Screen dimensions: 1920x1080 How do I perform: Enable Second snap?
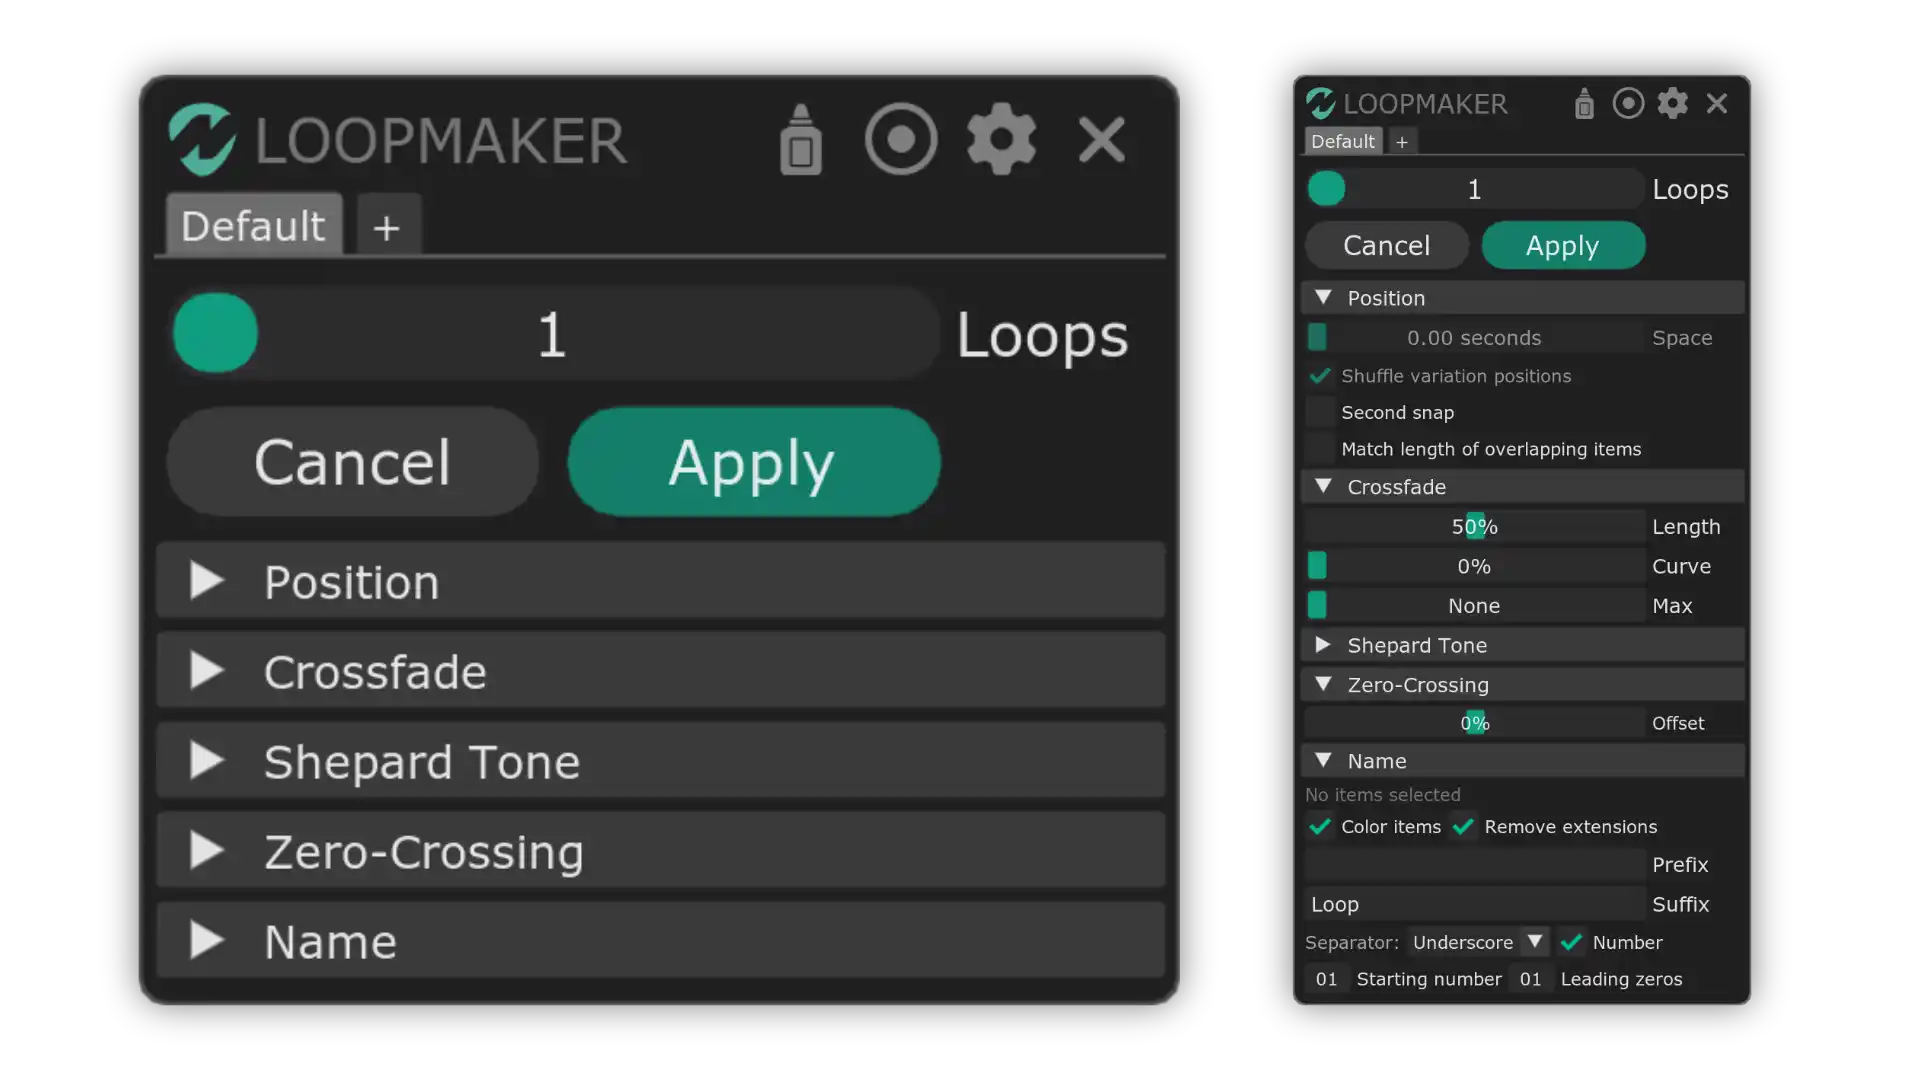[x=1319, y=412]
